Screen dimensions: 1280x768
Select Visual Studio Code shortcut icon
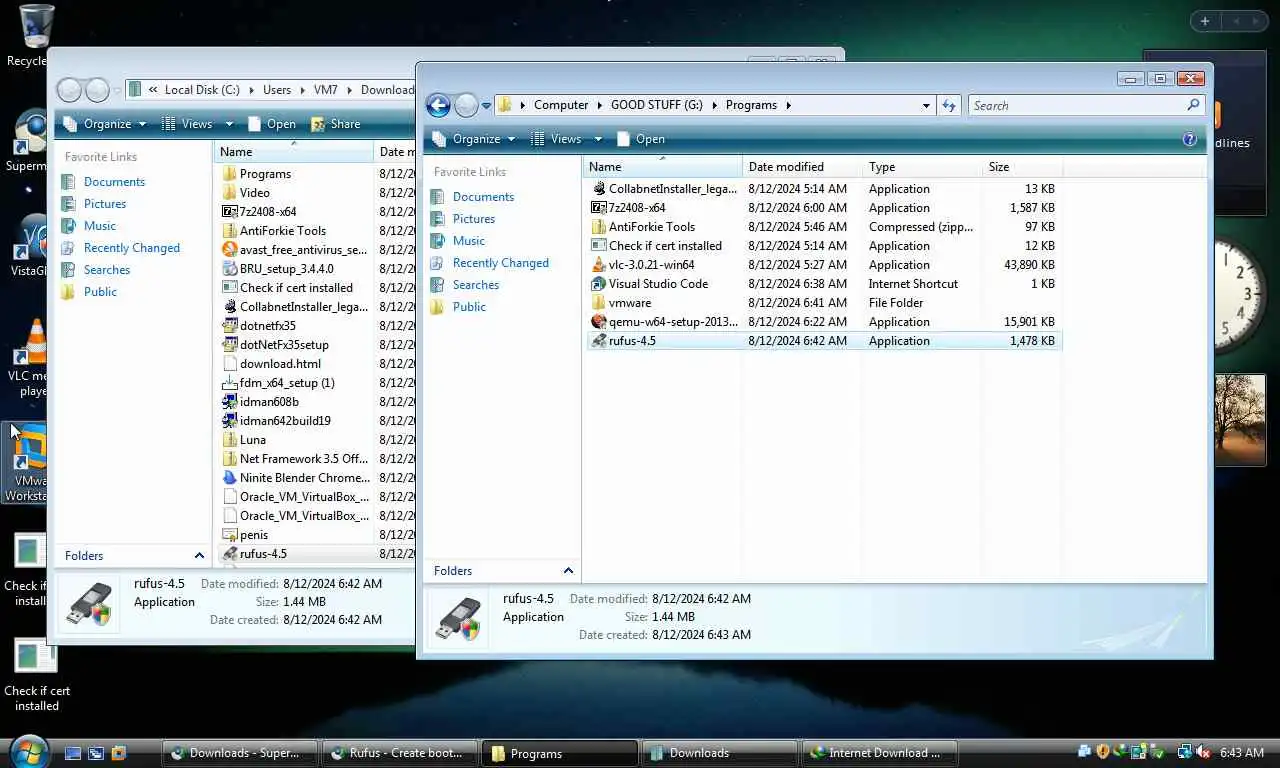tap(598, 284)
